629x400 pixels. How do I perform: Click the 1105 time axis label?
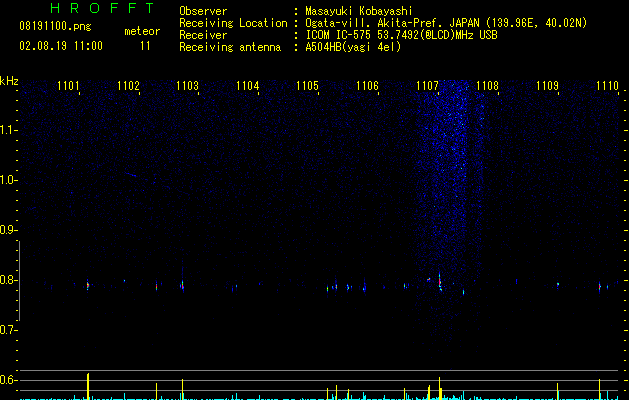307,86
